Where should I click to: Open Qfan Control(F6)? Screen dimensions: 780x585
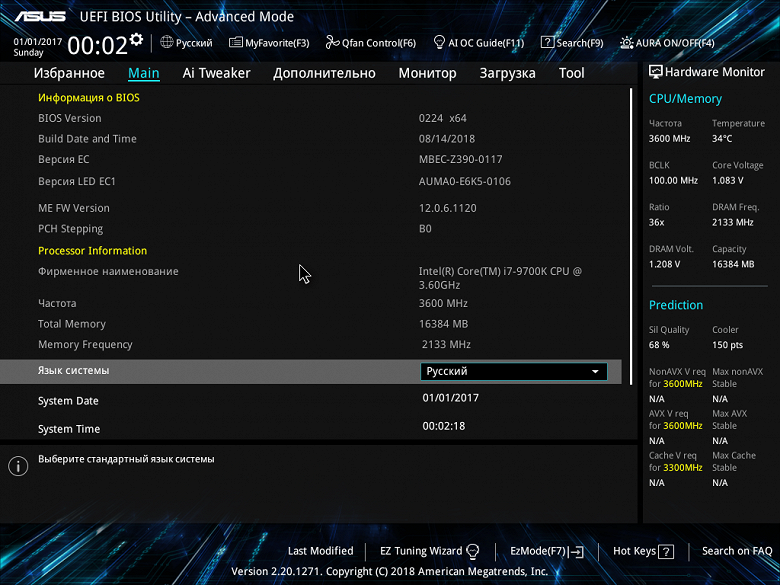point(371,43)
